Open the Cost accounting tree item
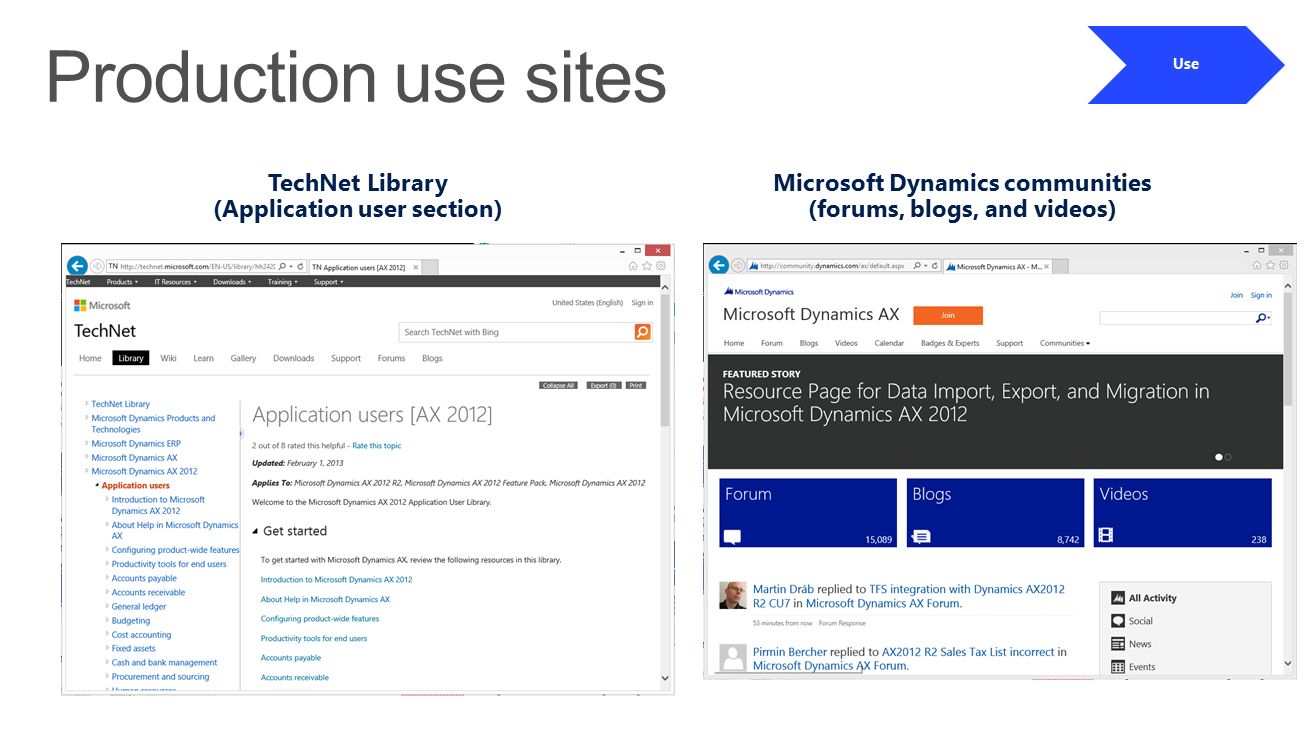1305x734 pixels. pyautogui.click(x=142, y=635)
